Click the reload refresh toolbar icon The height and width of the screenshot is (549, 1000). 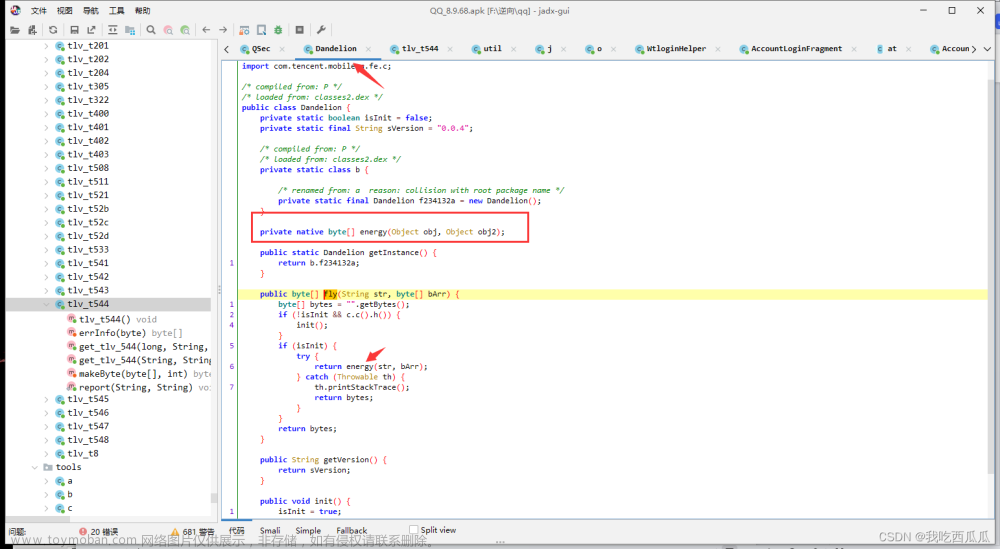pyautogui.click(x=53, y=30)
